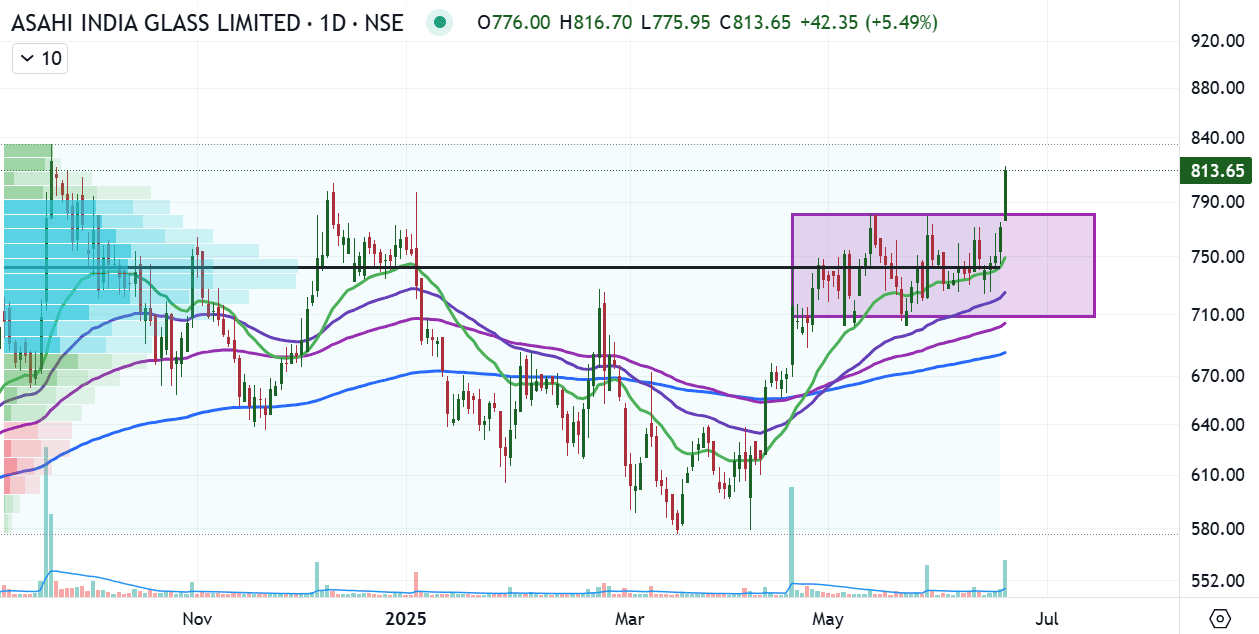1259x634 pixels.
Task: Click the 790.00 price axis label
Action: click(x=1217, y=201)
